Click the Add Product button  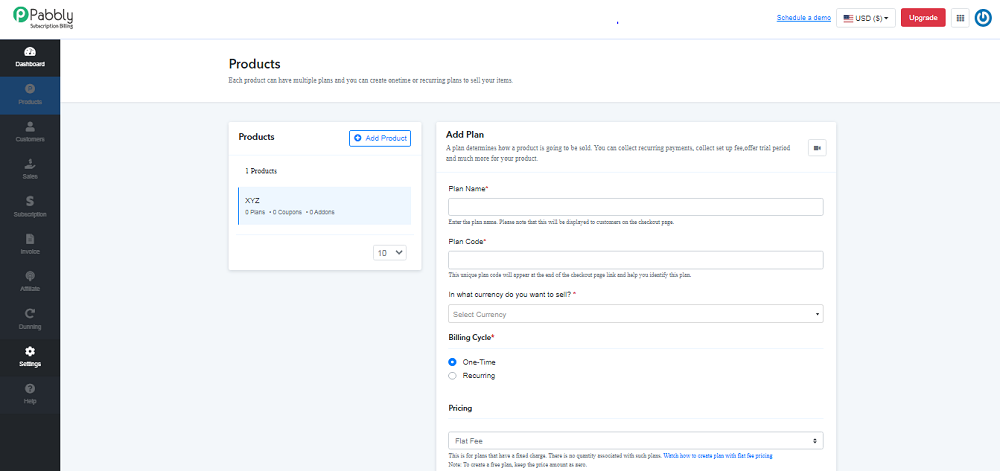[x=379, y=138]
